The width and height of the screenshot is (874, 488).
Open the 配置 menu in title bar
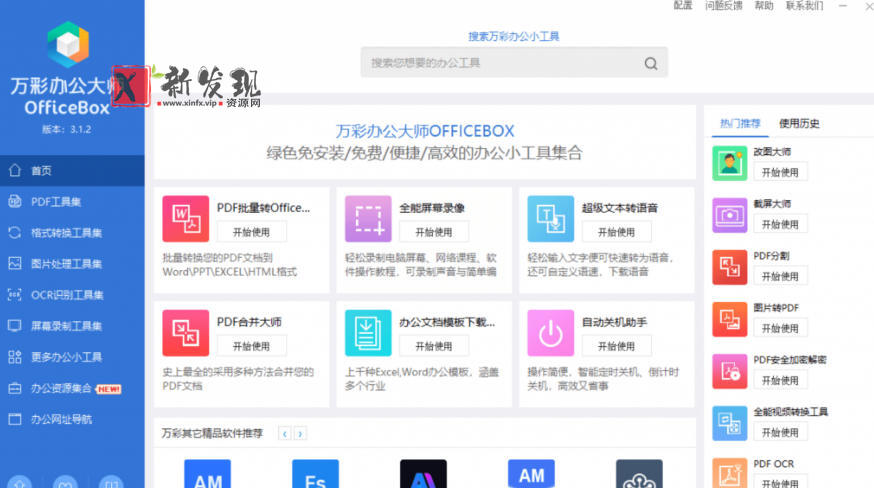683,6
